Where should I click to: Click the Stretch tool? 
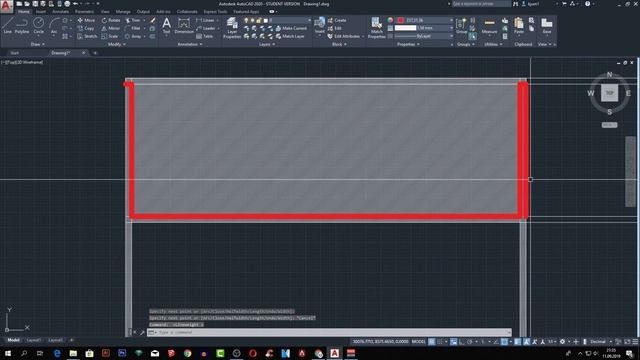(87, 36)
